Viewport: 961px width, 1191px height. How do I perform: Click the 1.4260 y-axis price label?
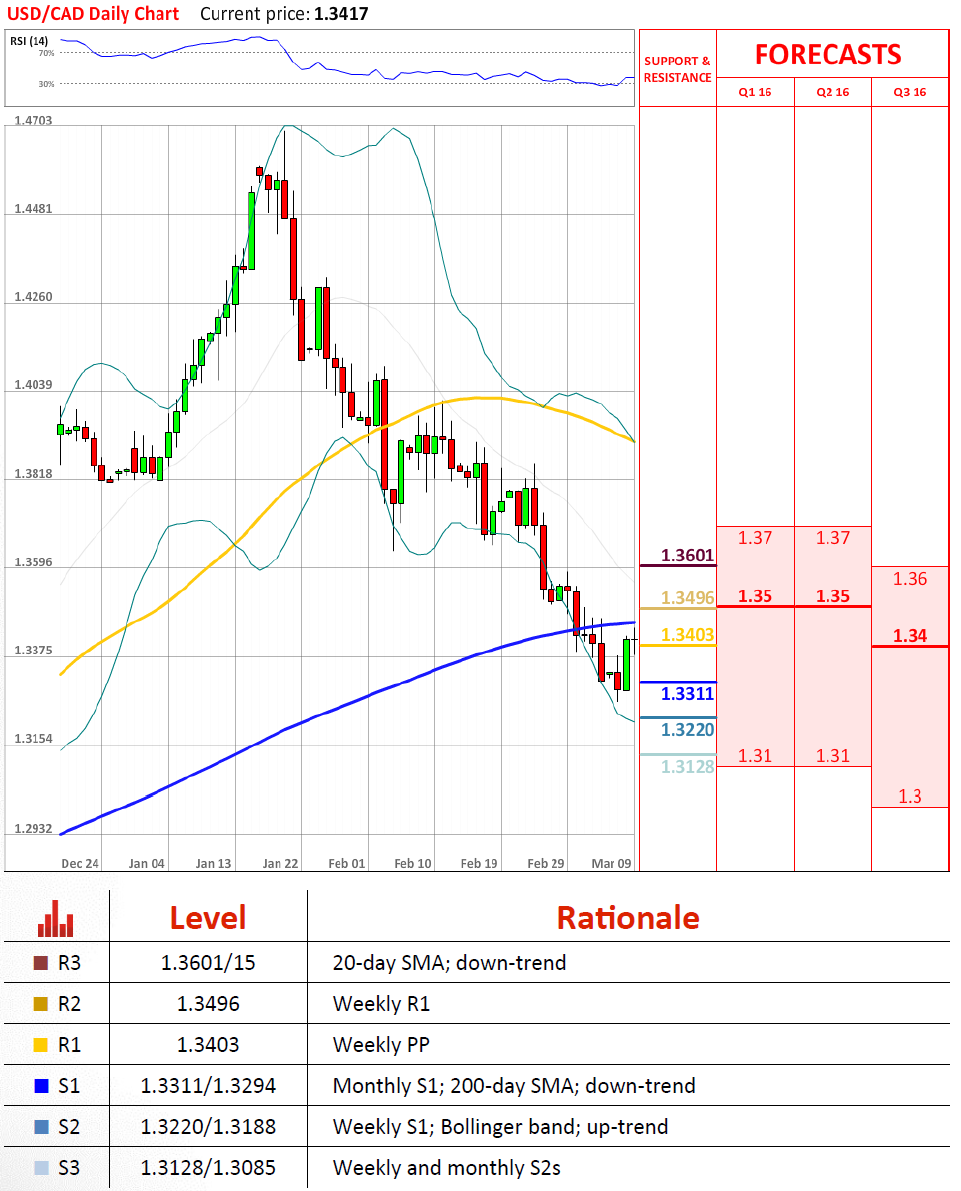coord(33,297)
